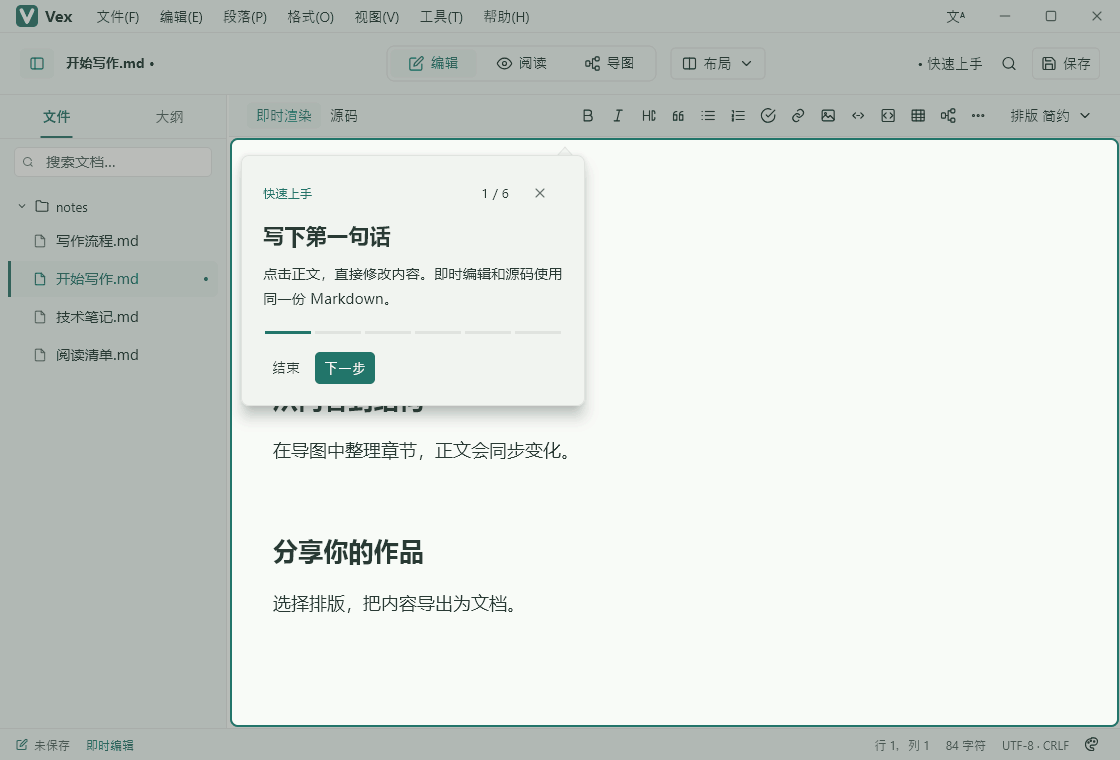Insert a heading with the H icon
Screen dimensions: 1120x760
tap(648, 116)
